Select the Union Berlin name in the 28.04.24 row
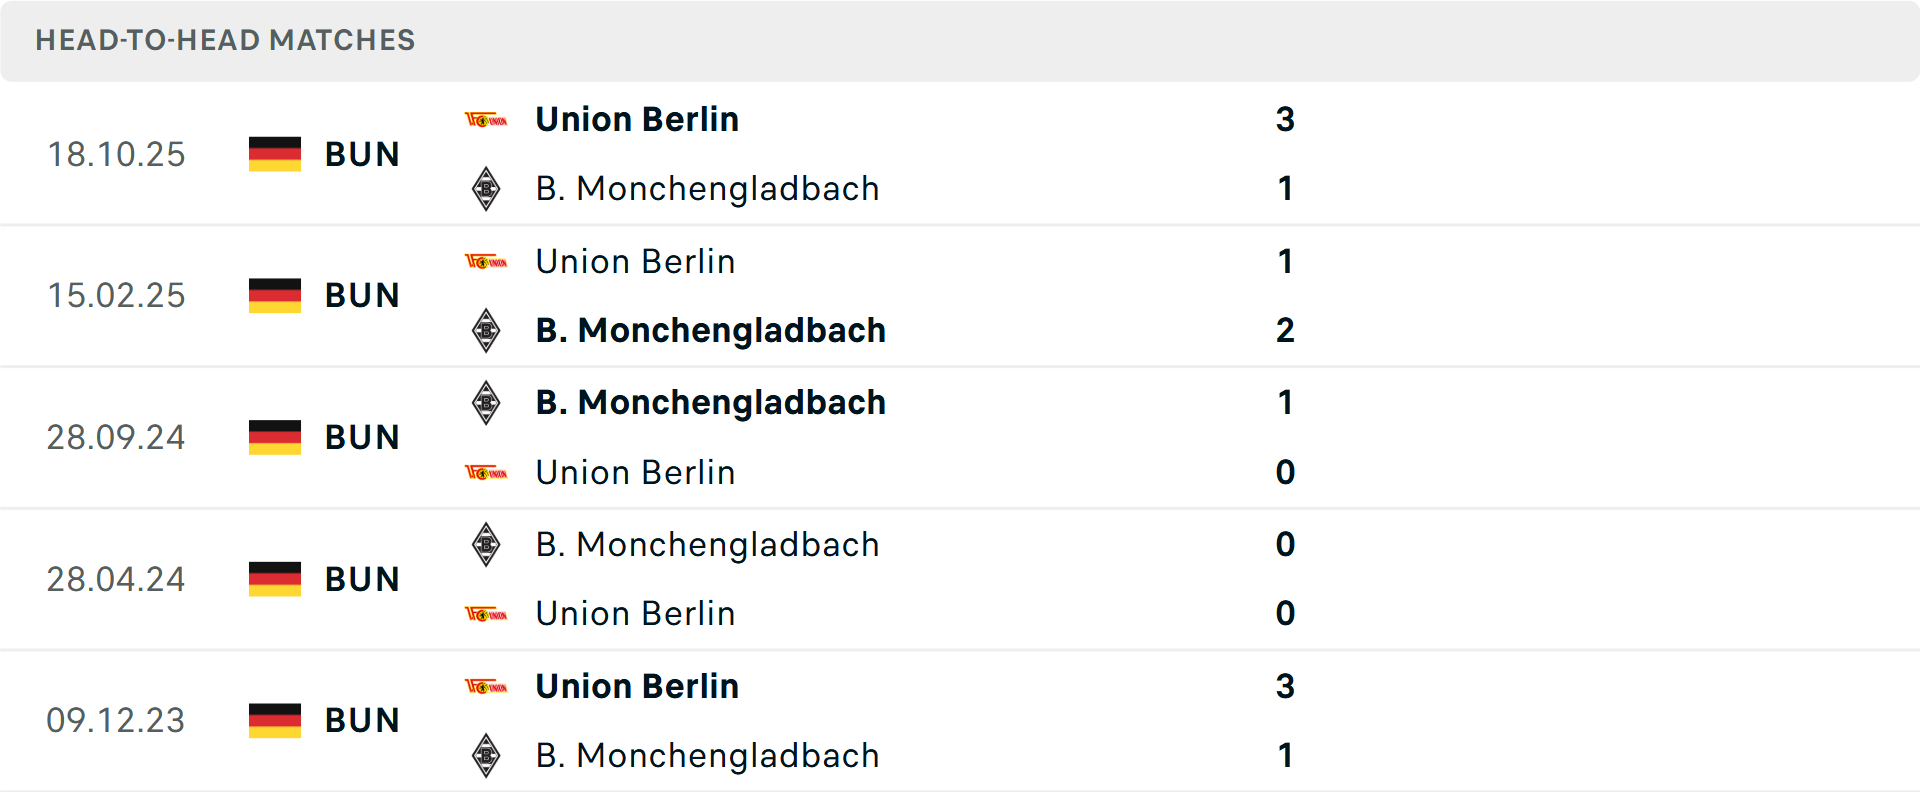Image resolution: width=1920 pixels, height=792 pixels. click(636, 613)
